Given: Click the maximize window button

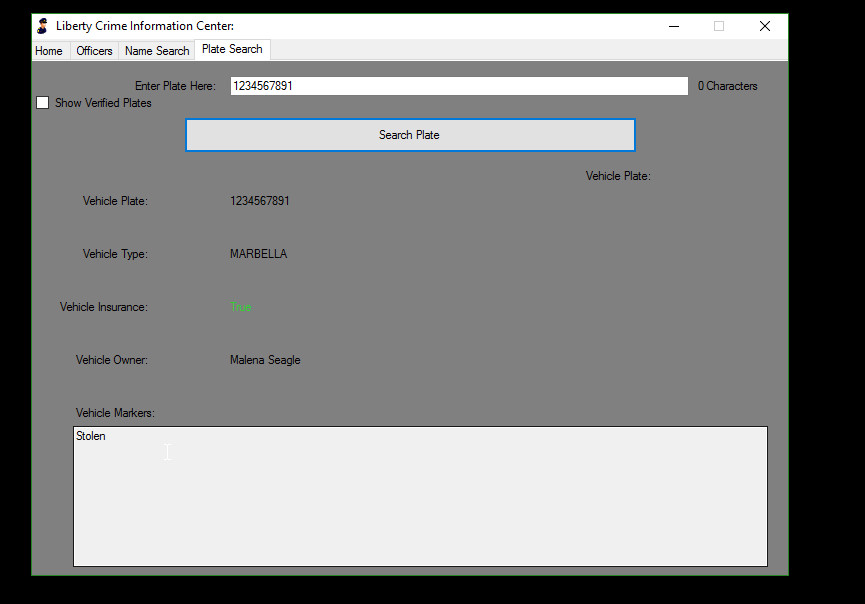Looking at the screenshot, I should click(718, 26).
